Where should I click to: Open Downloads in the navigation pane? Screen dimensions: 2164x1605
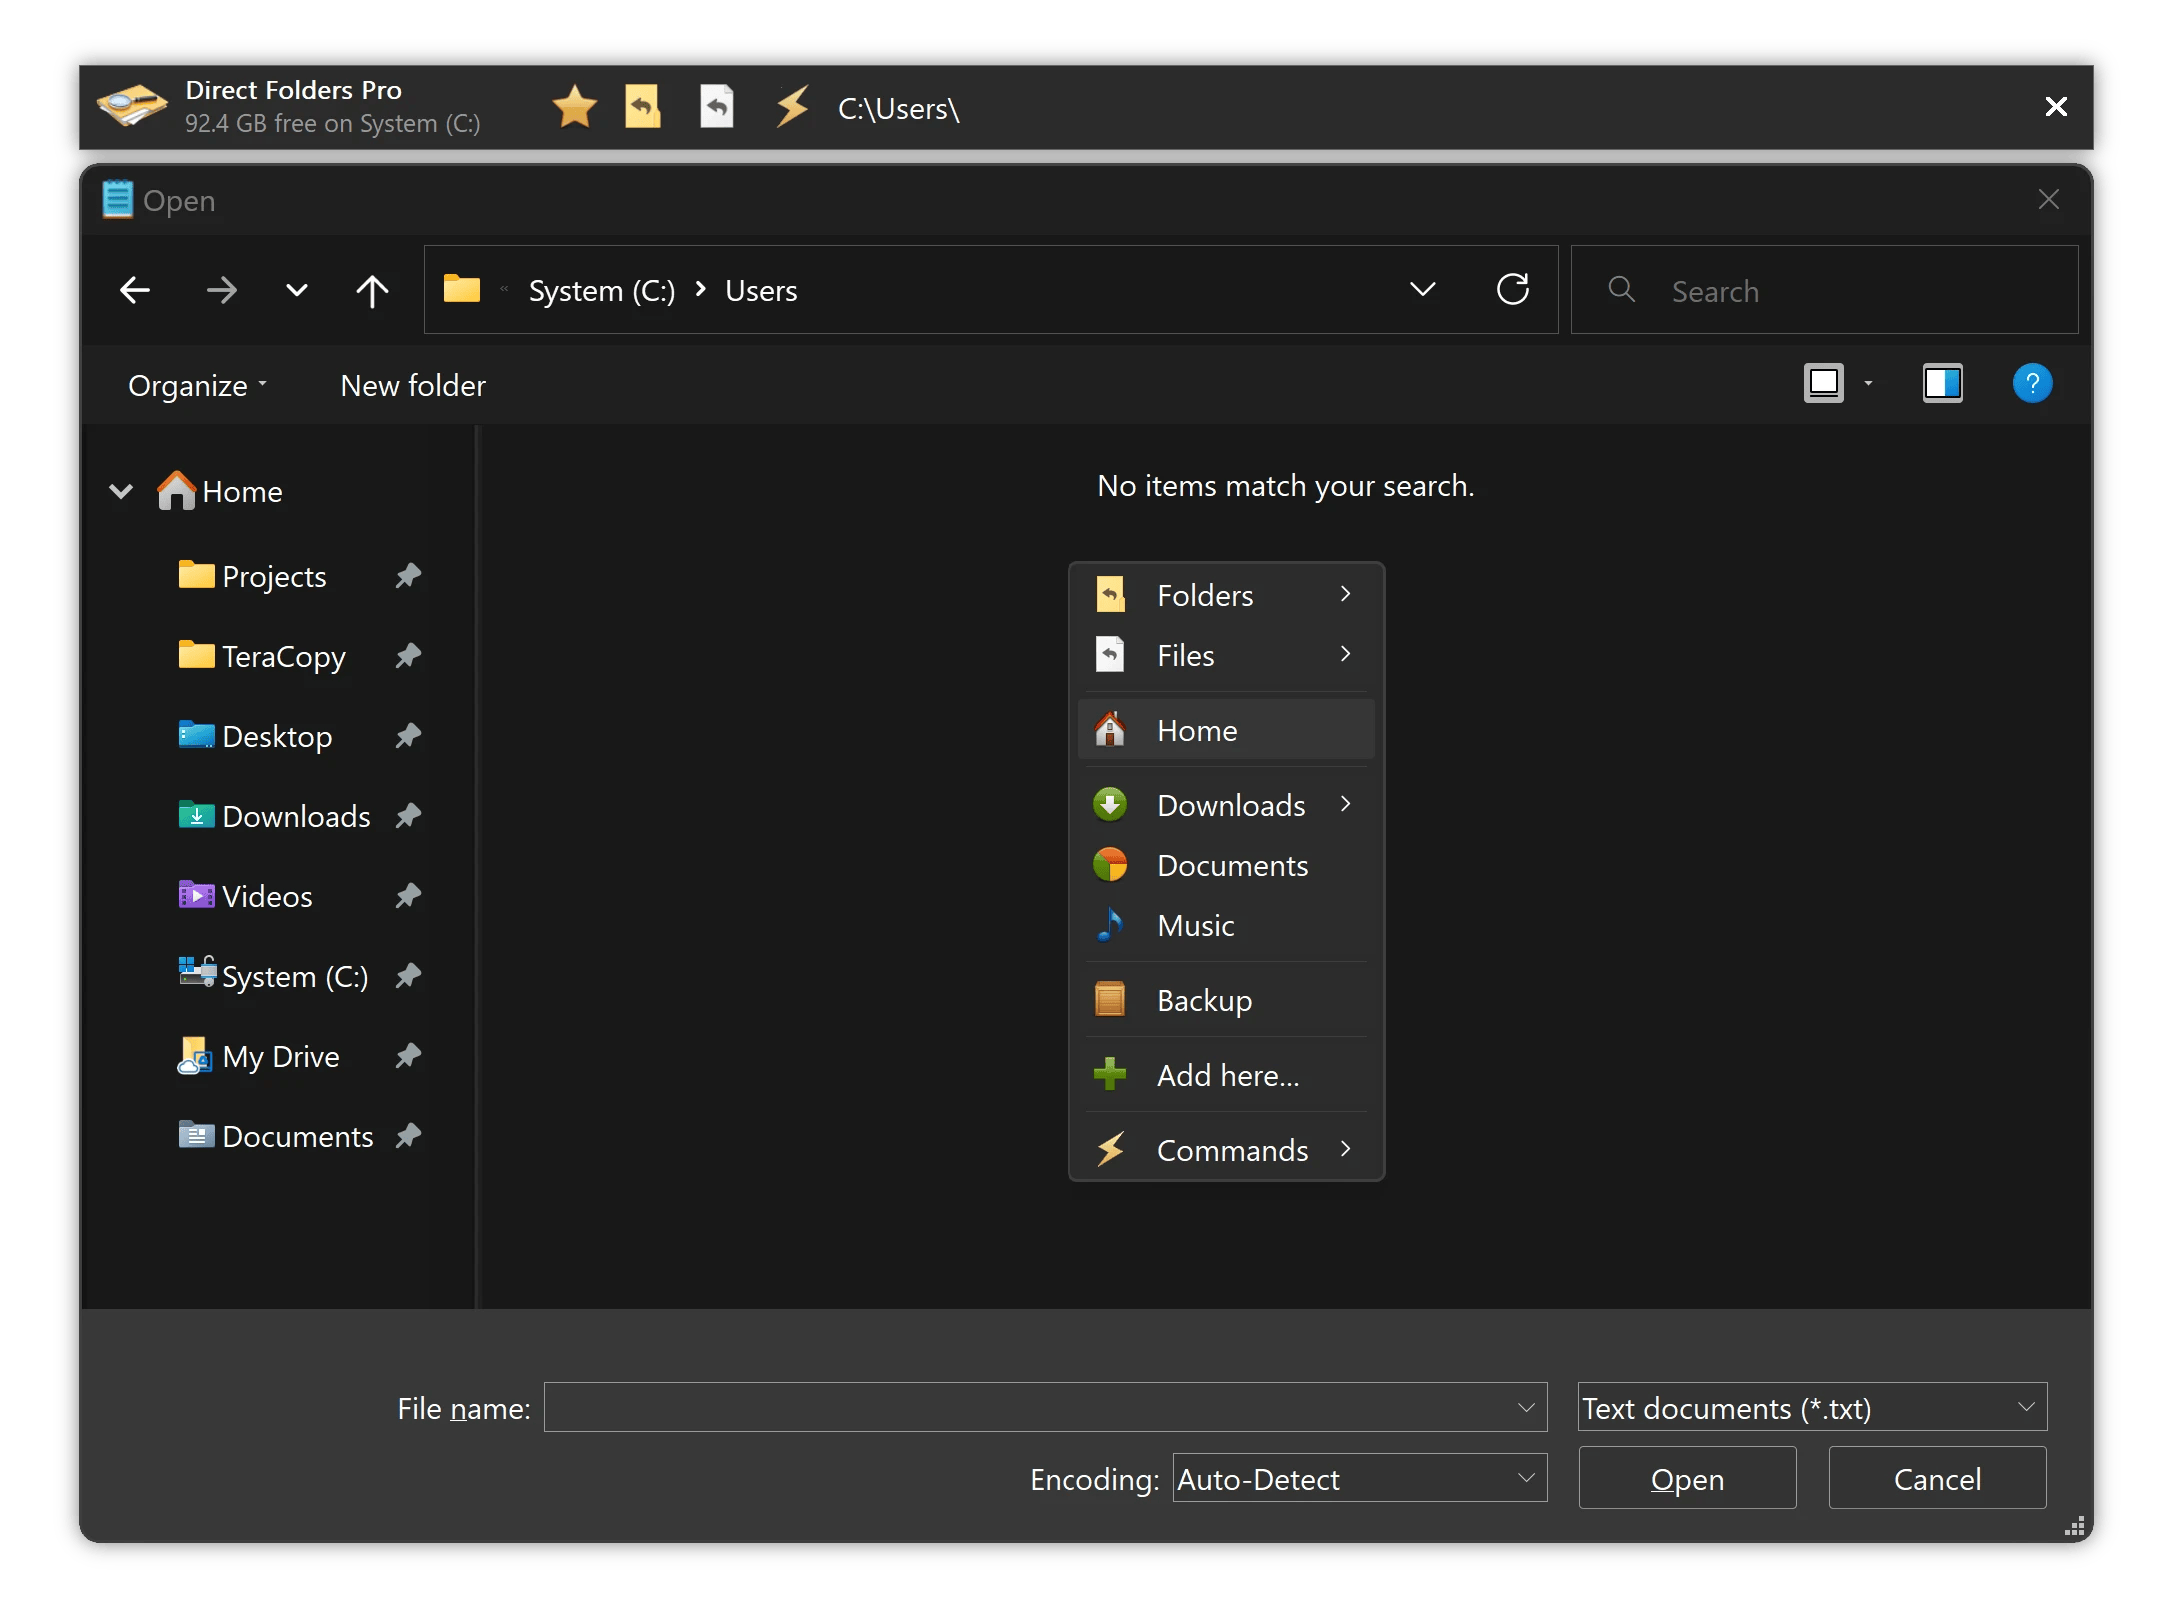(x=275, y=816)
